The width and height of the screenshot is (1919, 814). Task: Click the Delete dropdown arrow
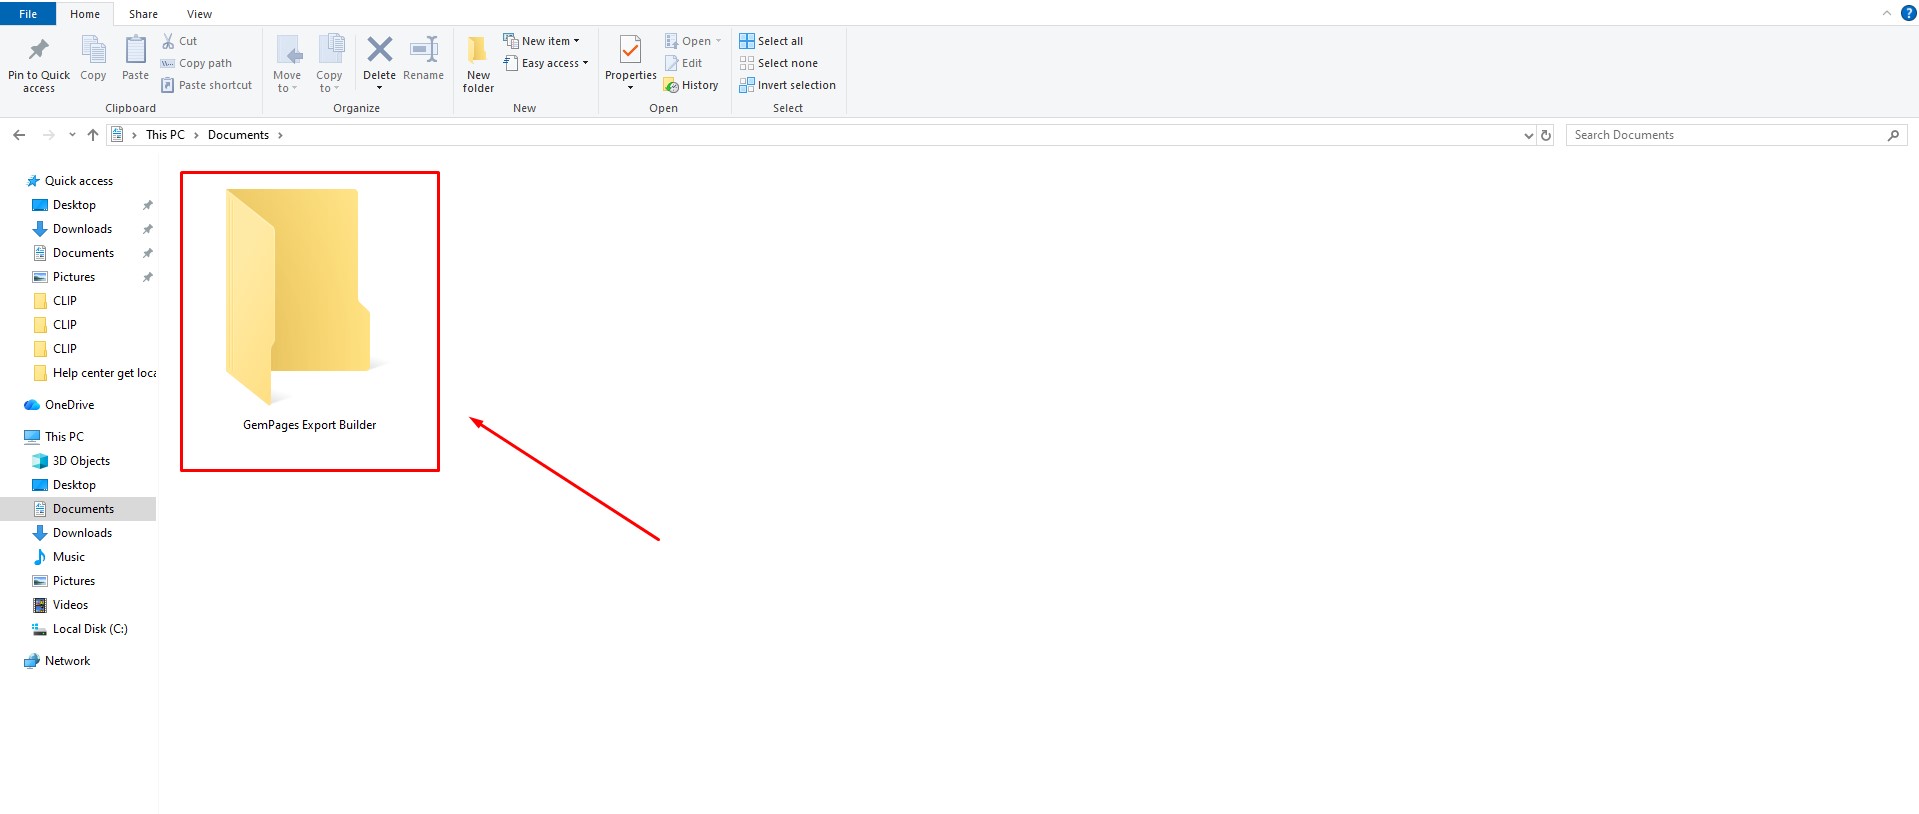point(379,88)
